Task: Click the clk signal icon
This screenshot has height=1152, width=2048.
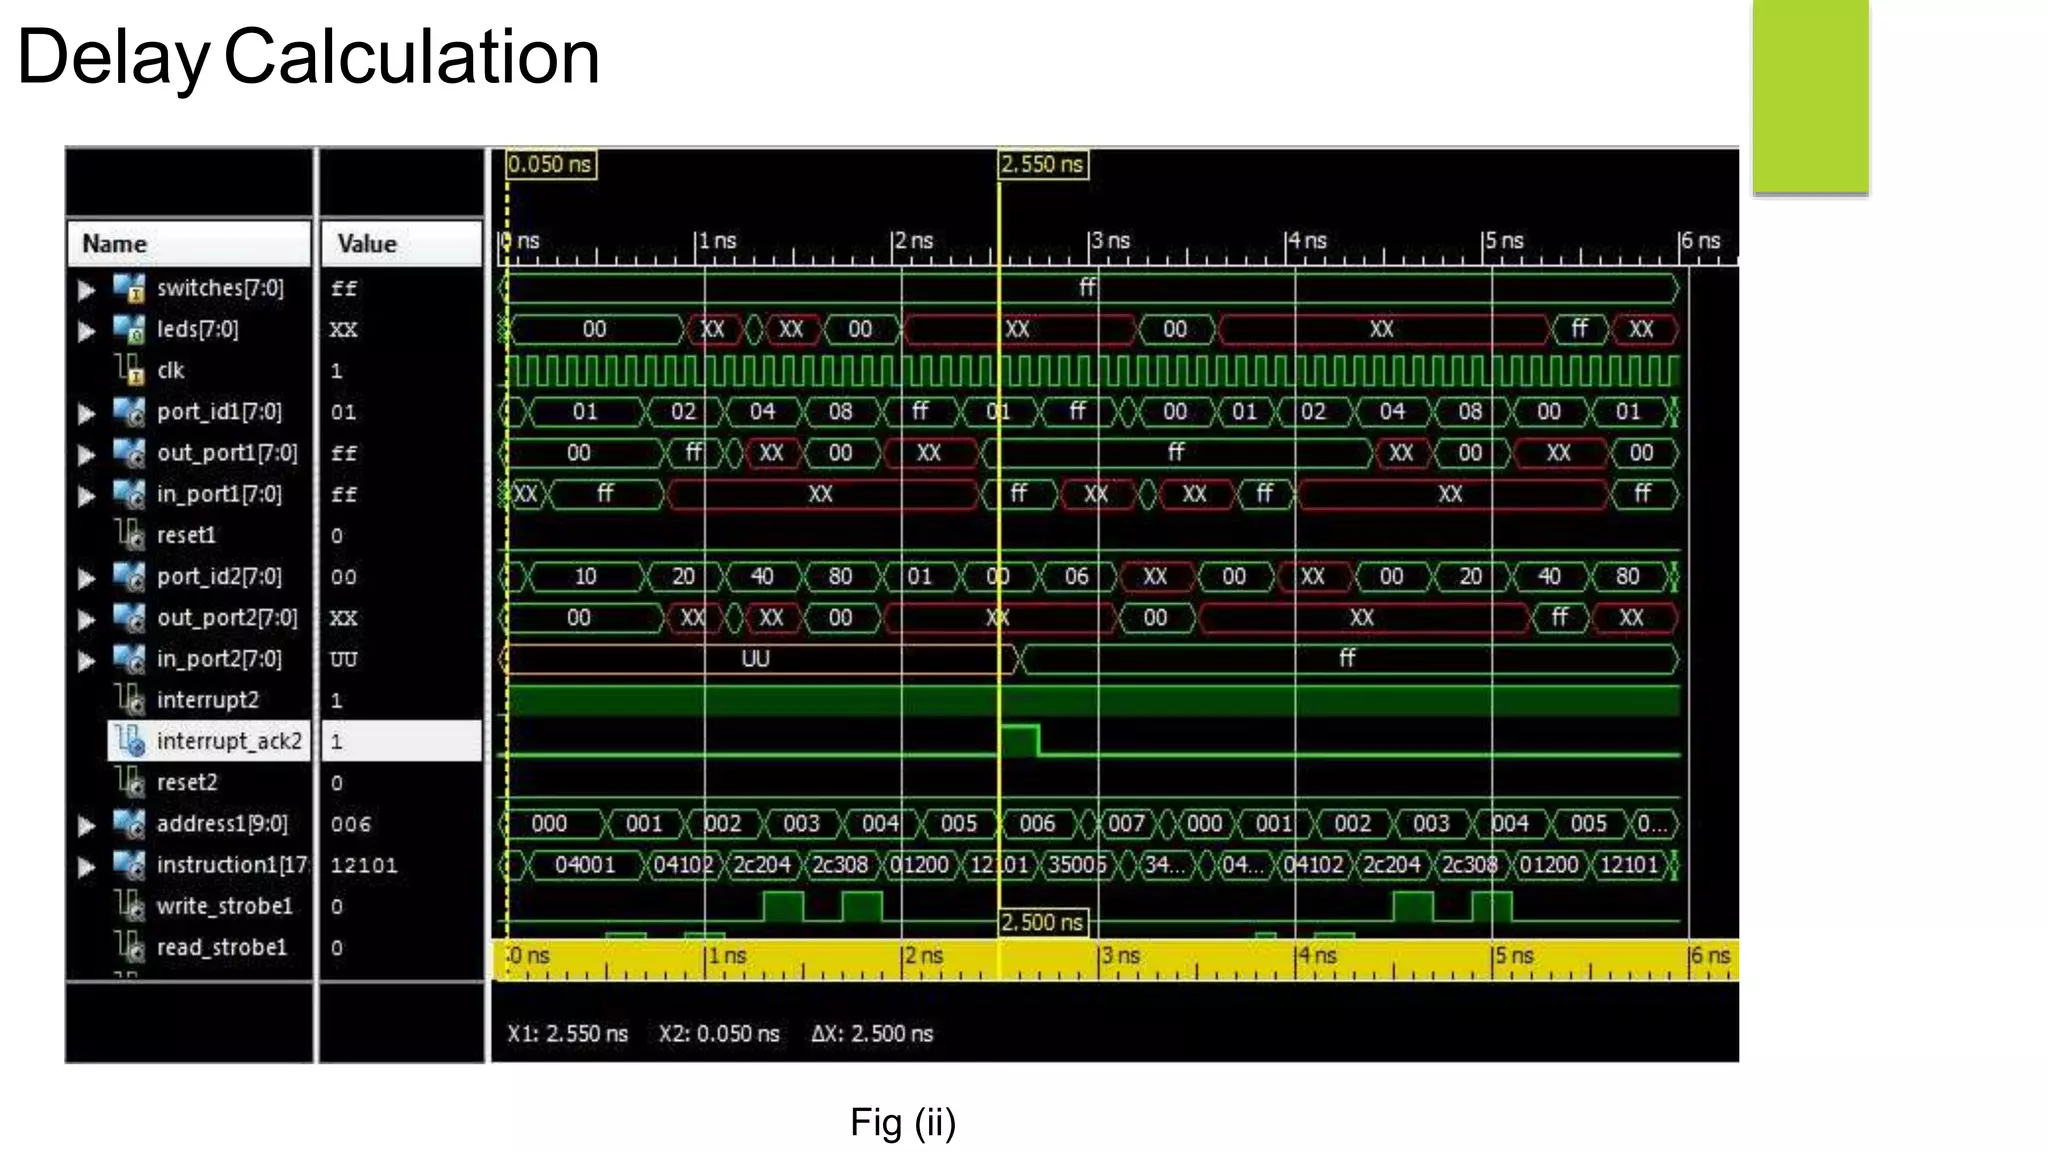Action: [128, 370]
